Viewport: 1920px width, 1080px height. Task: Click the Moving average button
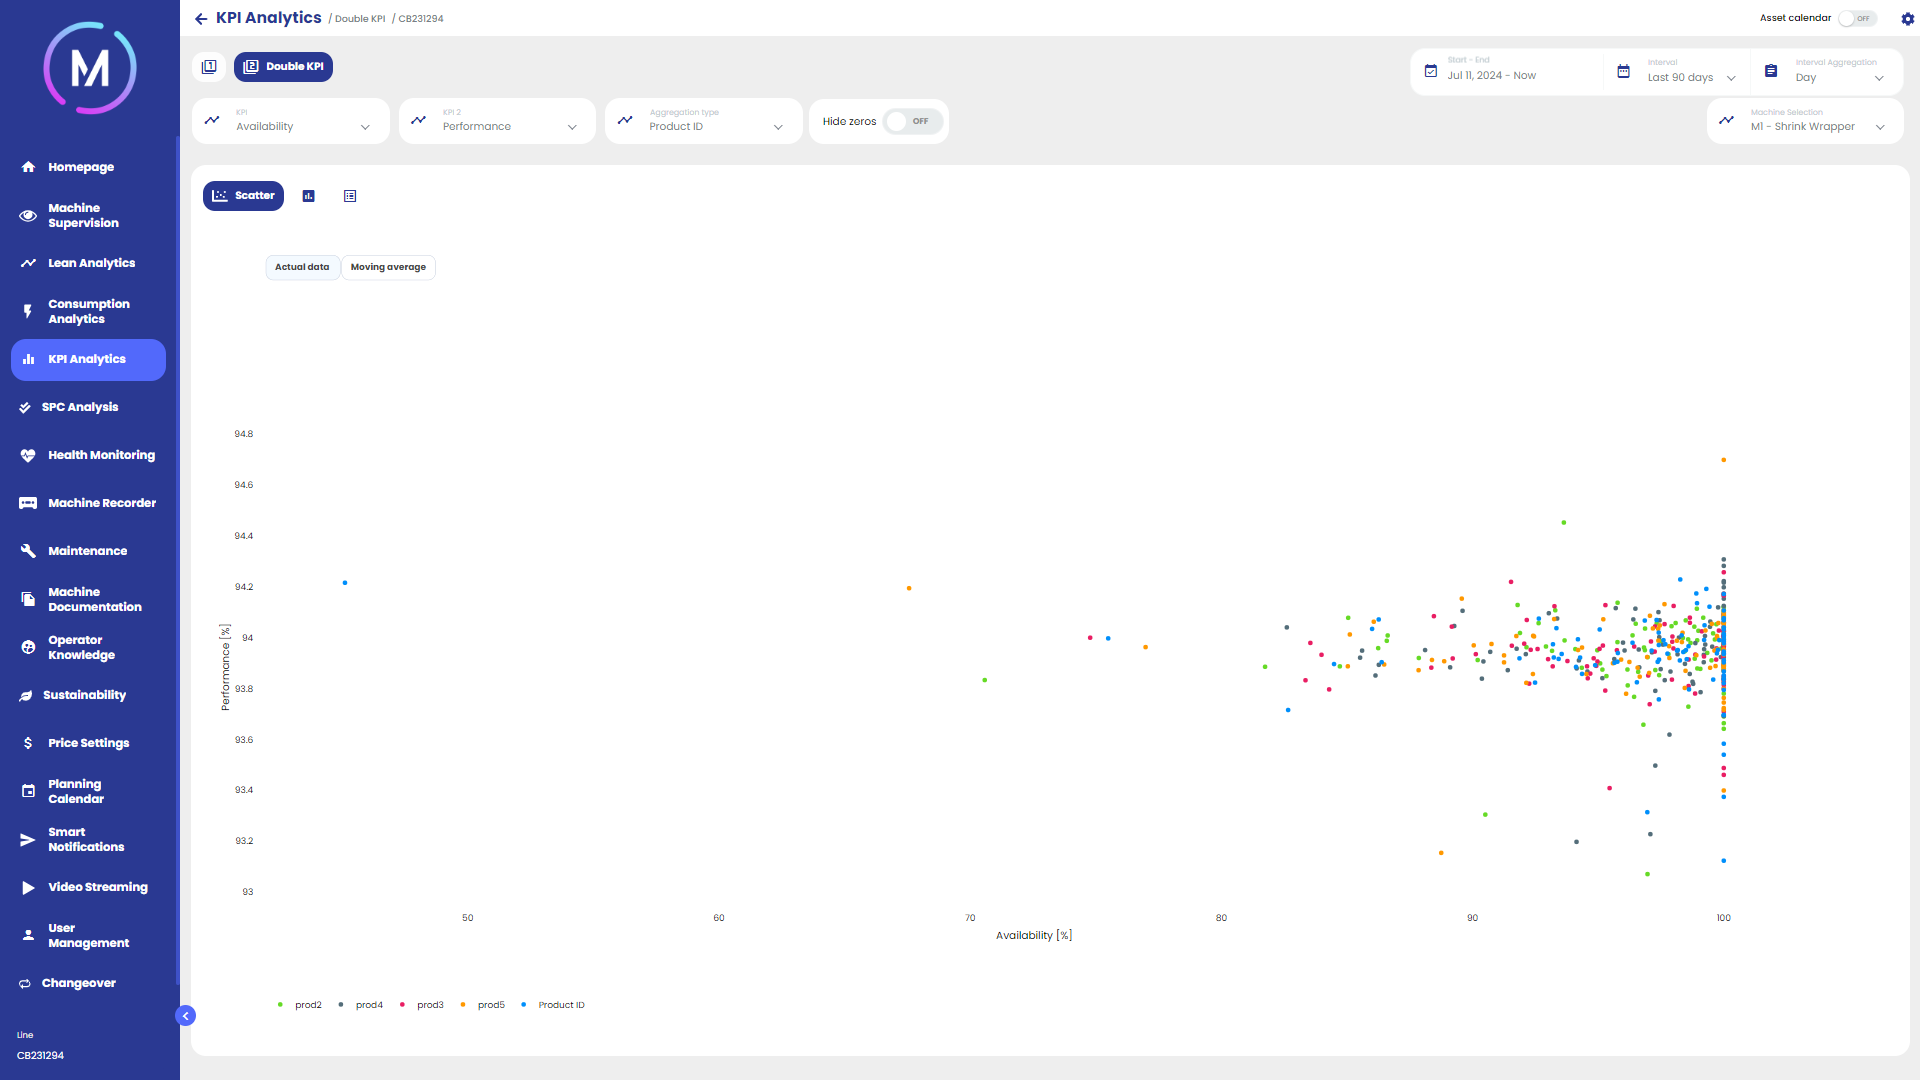388,267
